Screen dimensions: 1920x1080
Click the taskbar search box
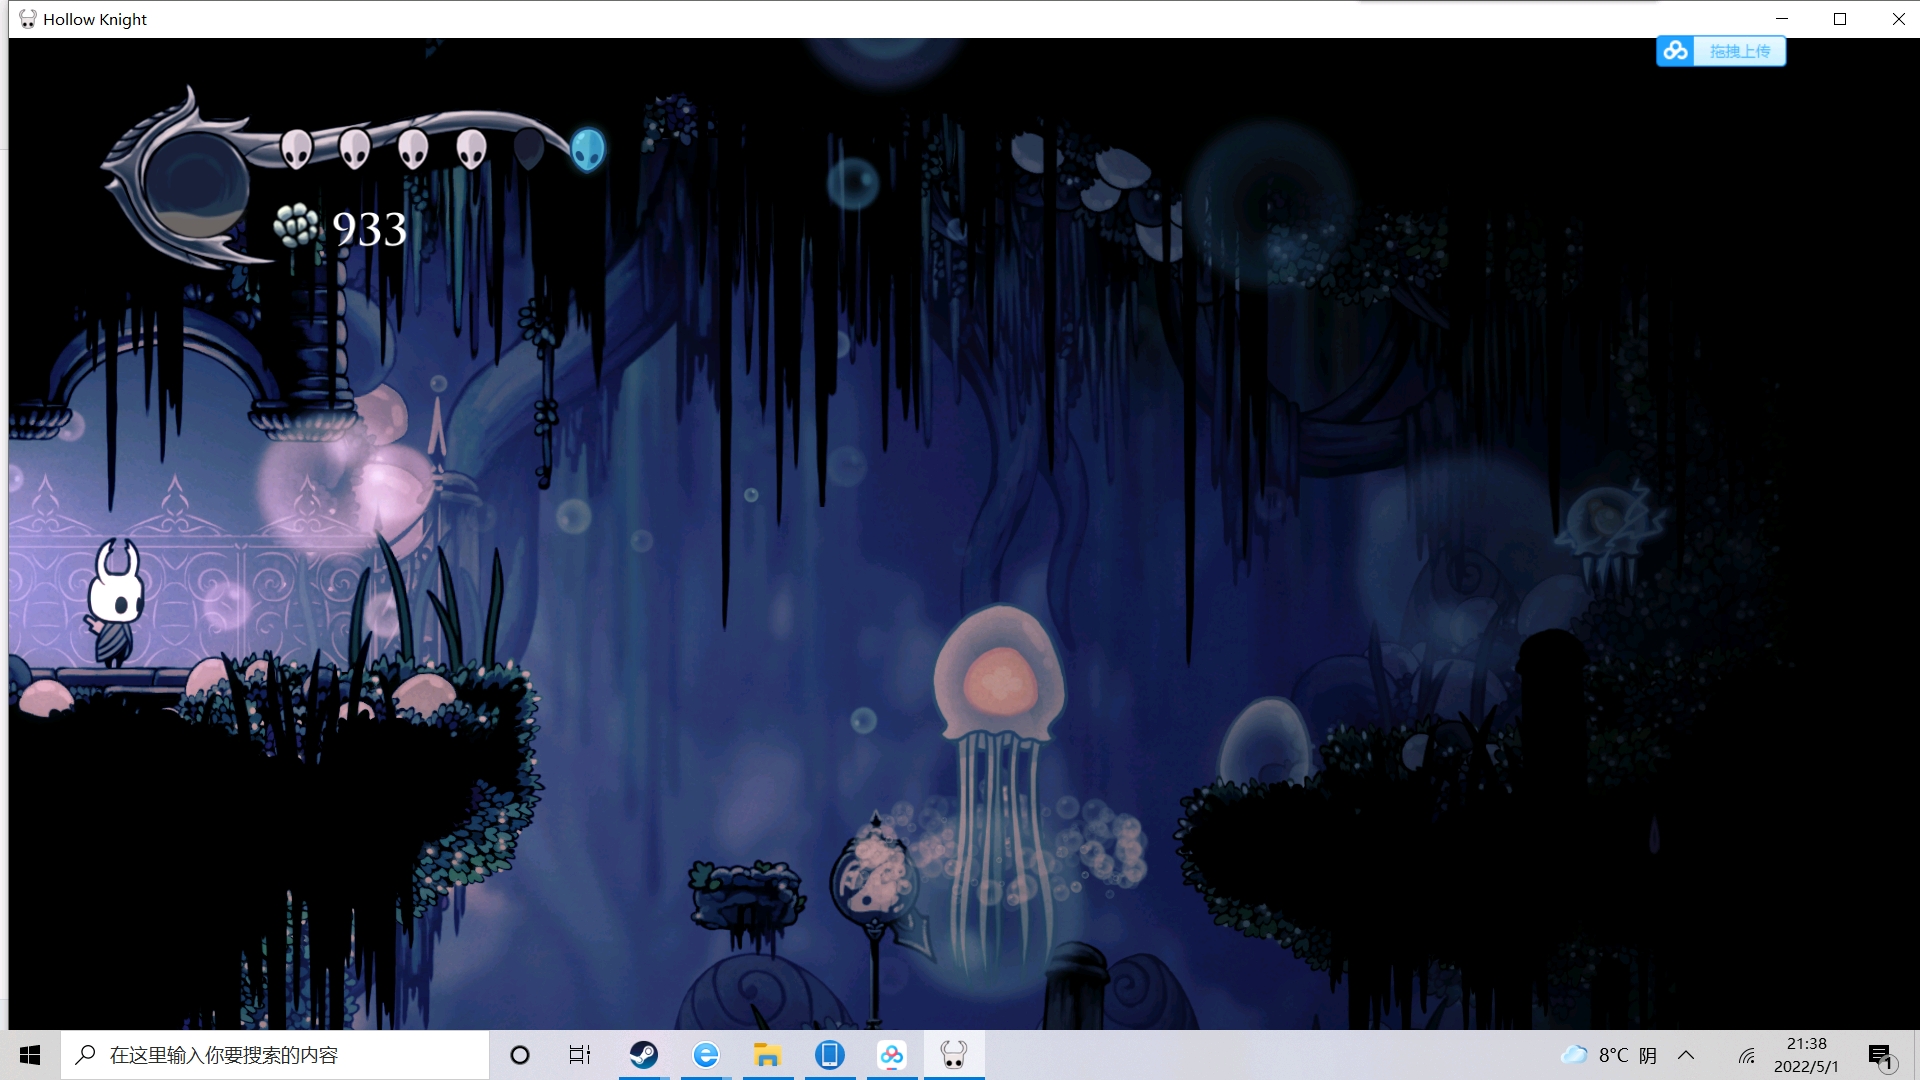(x=275, y=1055)
